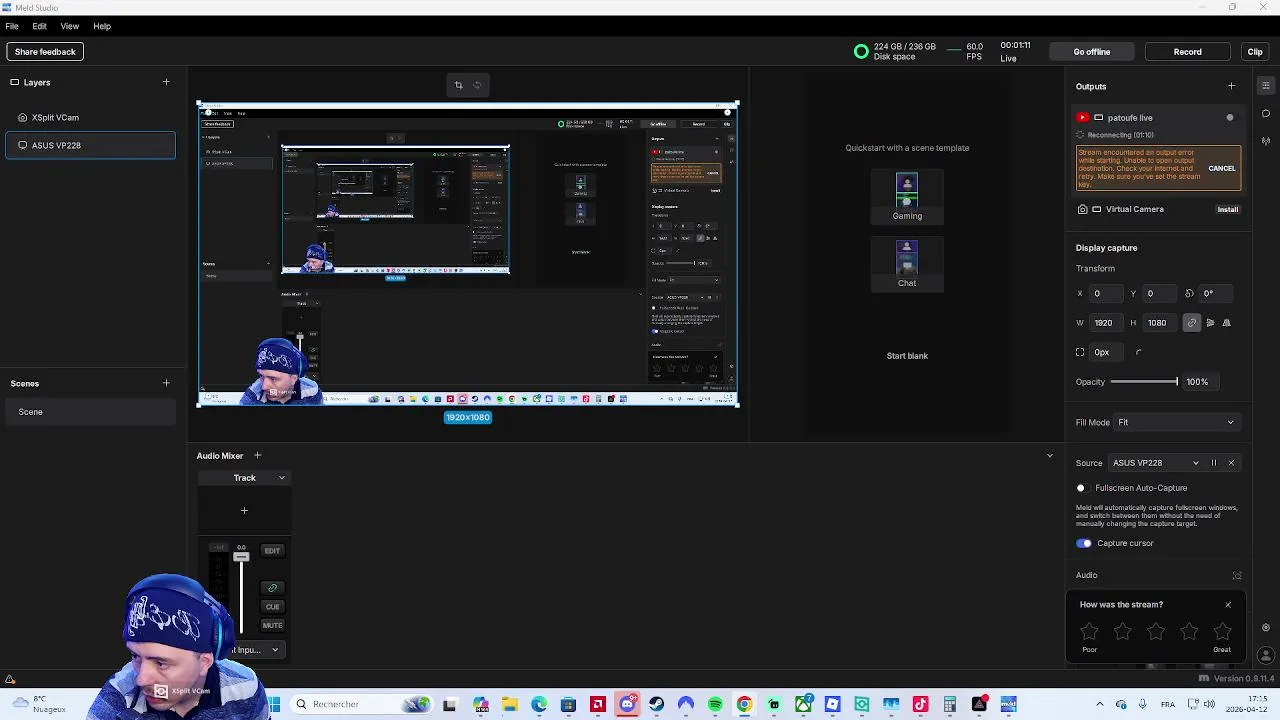This screenshot has width=1280, height=720.
Task: Click the width field showing 1920
Action: [x=1107, y=323]
